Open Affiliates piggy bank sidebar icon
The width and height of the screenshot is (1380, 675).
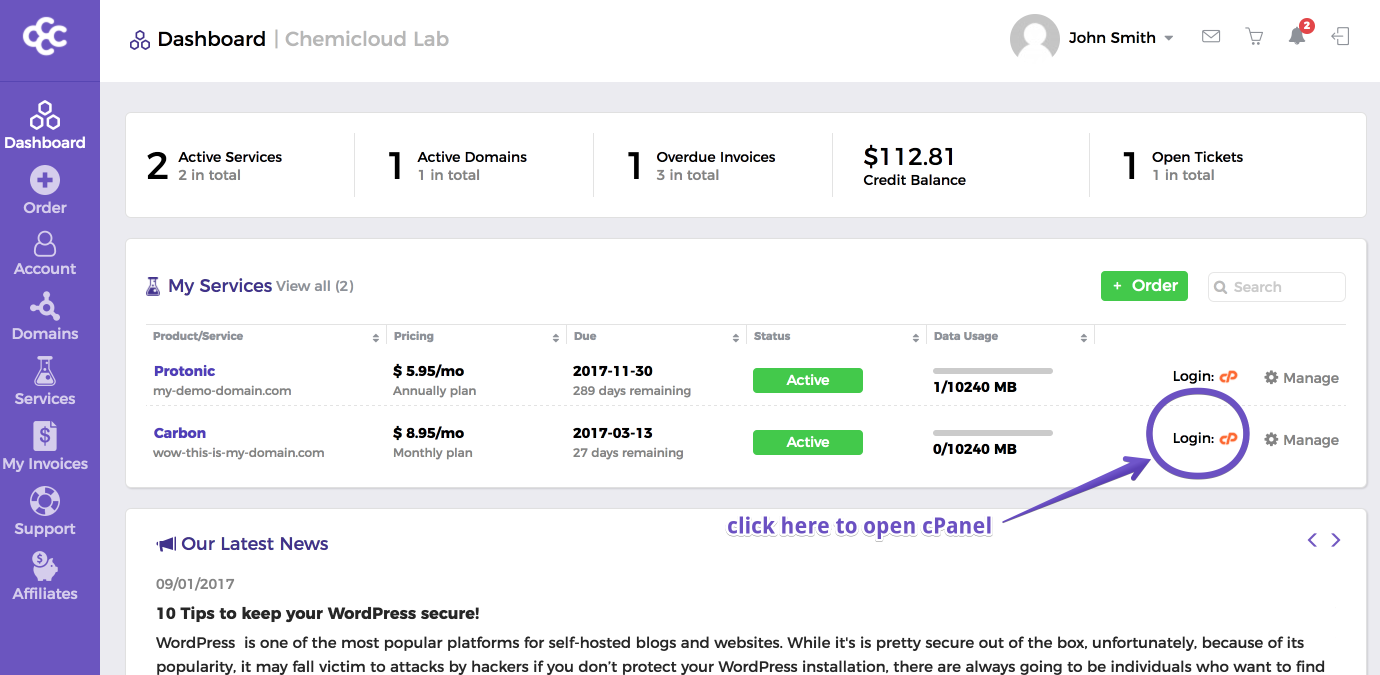pos(45,567)
